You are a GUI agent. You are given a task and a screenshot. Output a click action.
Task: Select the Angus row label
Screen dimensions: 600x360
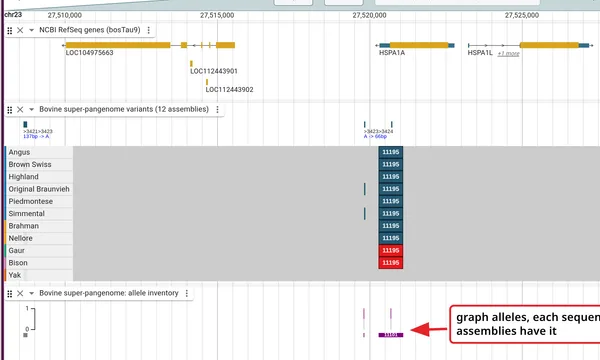(19, 152)
